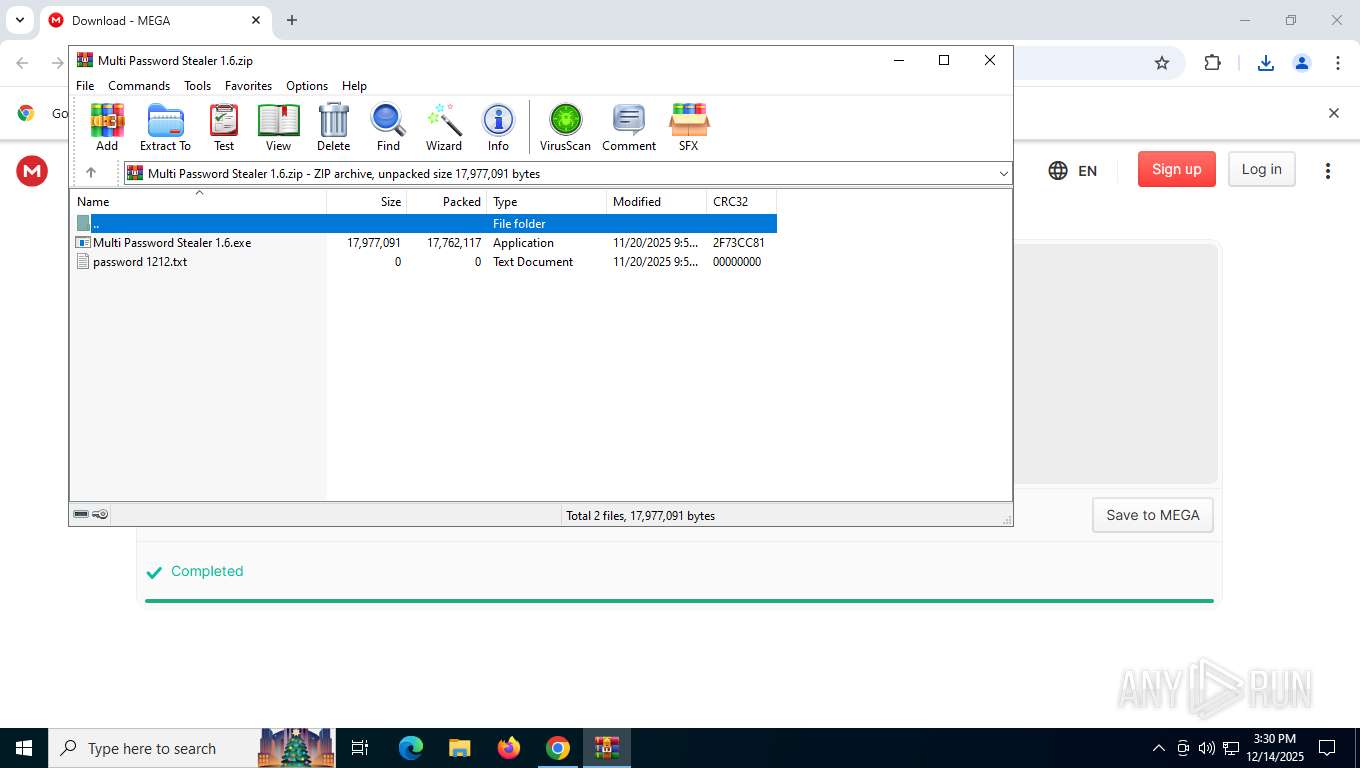Click the Sign up button on MEGA
1360x768 pixels.
[x=1177, y=169]
